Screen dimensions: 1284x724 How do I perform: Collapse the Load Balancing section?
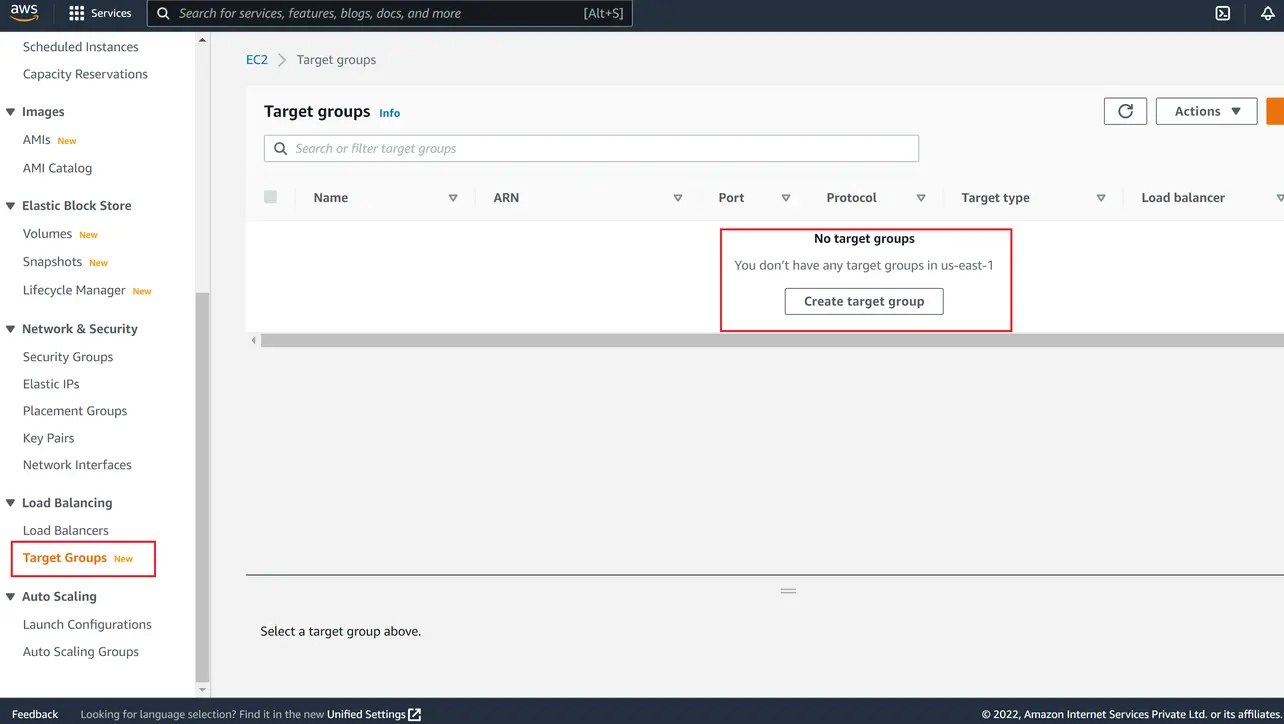click(x=11, y=503)
